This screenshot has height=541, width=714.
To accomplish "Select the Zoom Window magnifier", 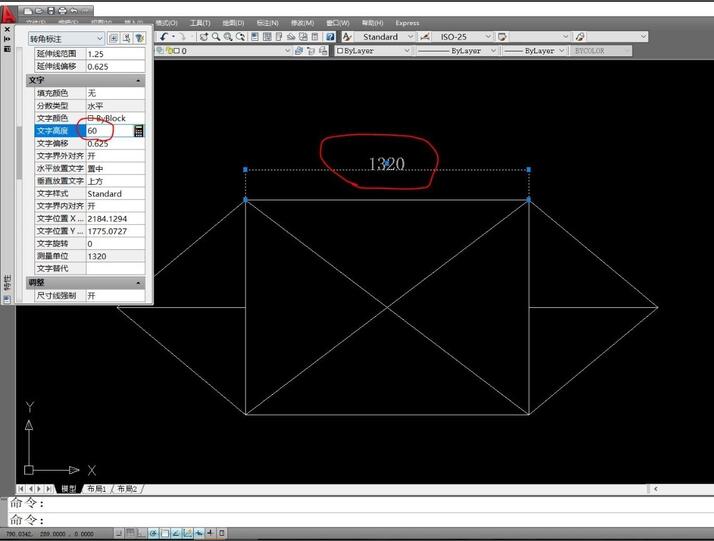I will tap(228, 37).
